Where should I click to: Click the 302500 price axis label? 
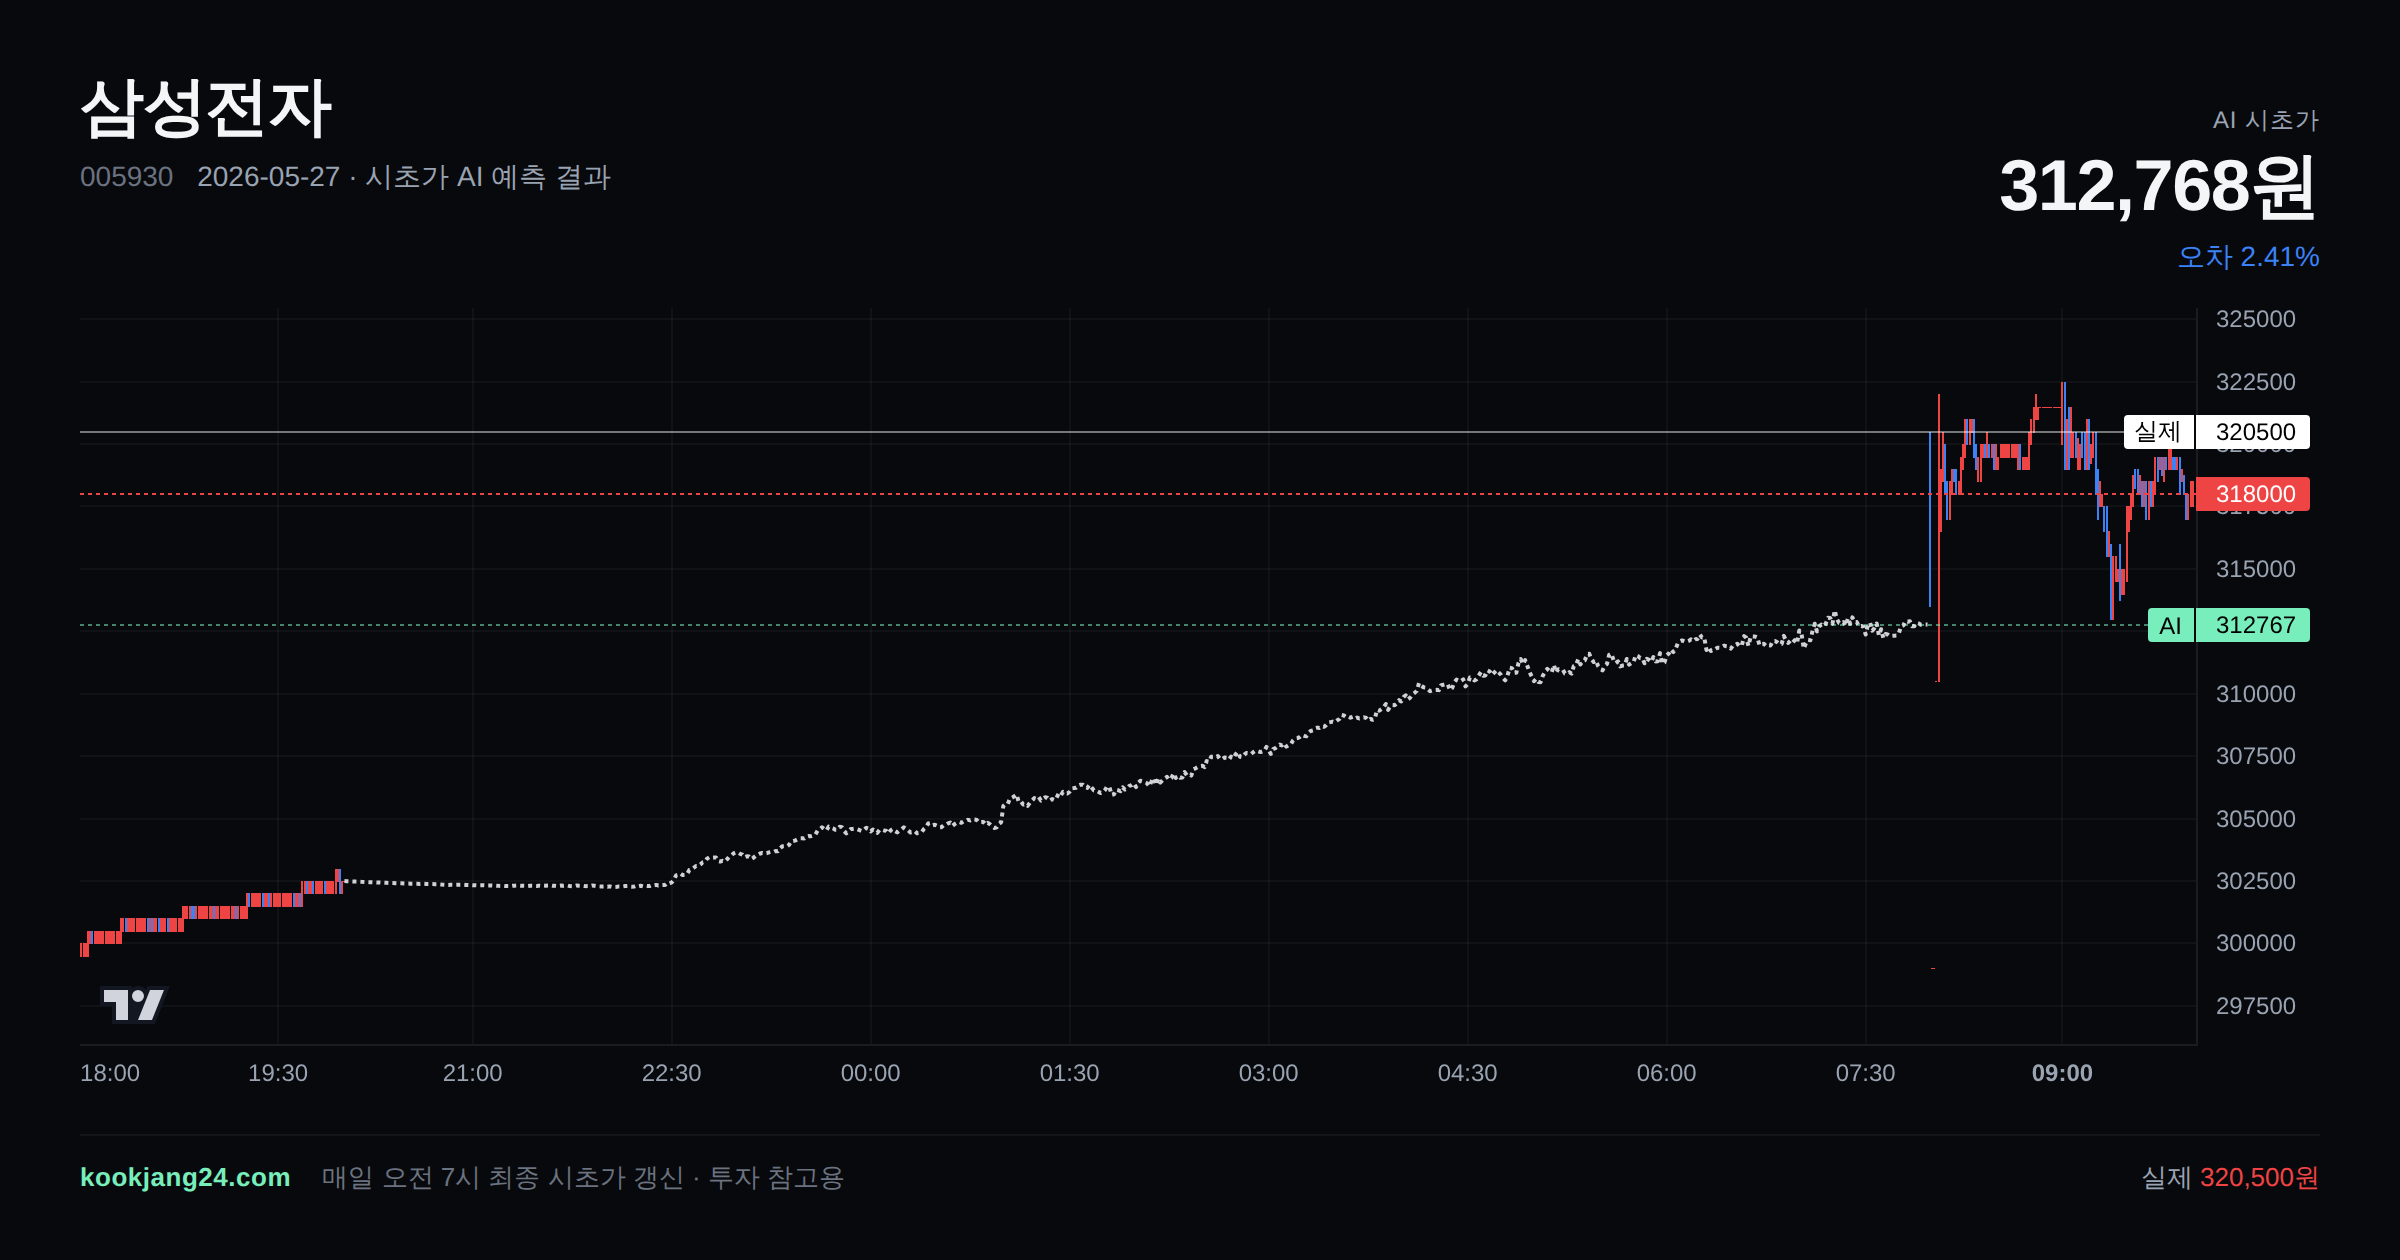point(2255,881)
